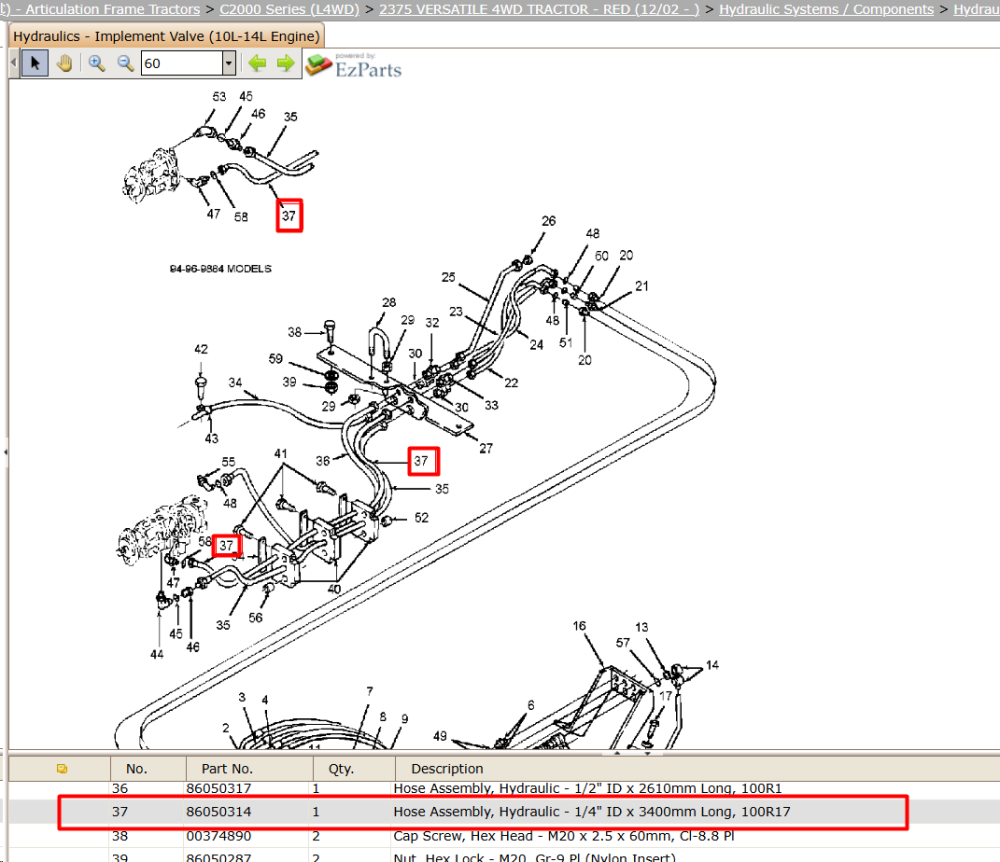Collapse toolbar with small left arrow

tap(14, 63)
